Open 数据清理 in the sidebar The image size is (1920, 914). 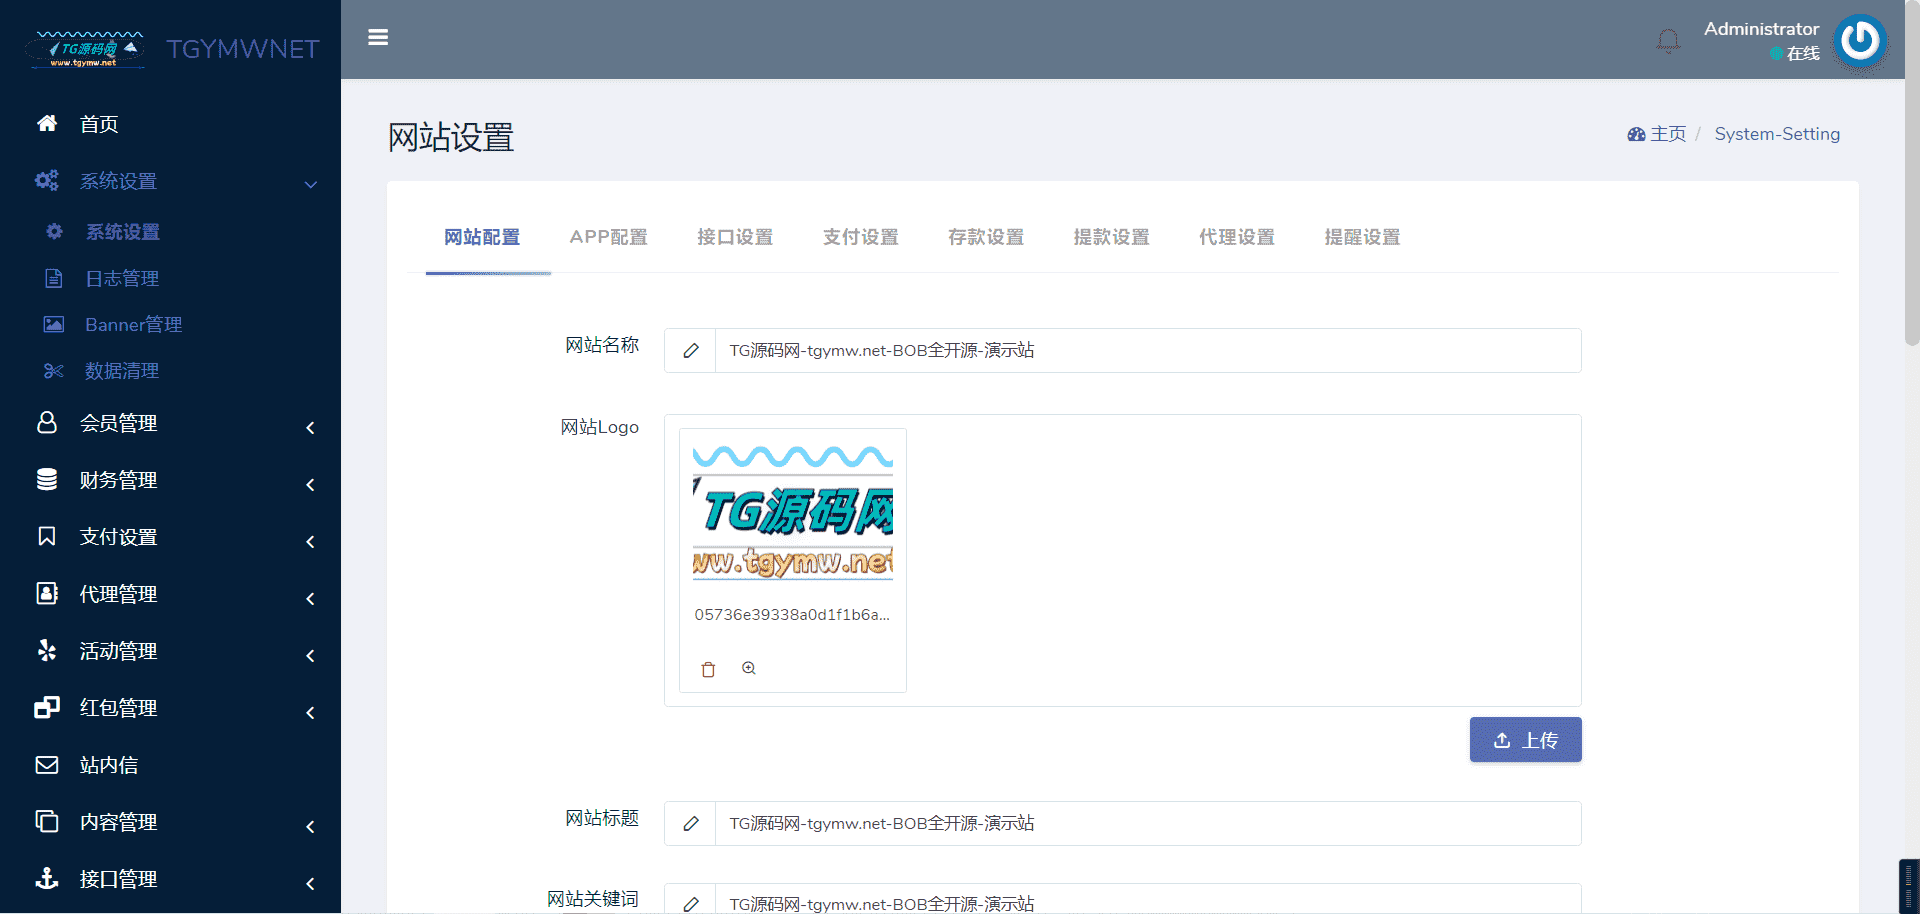tap(121, 371)
